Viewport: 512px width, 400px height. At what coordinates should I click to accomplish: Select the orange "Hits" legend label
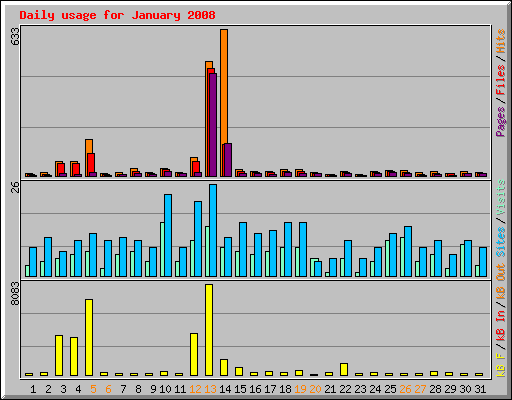point(501,41)
